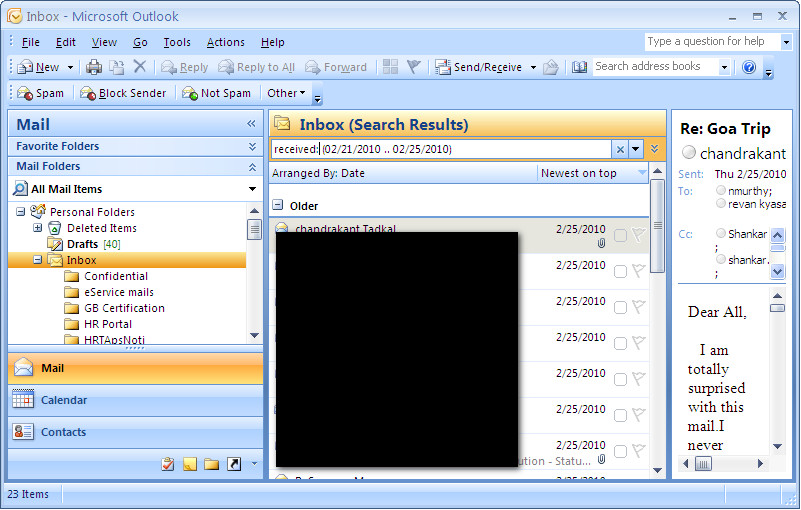Click the Notes icon in navigation bar

tap(190, 463)
